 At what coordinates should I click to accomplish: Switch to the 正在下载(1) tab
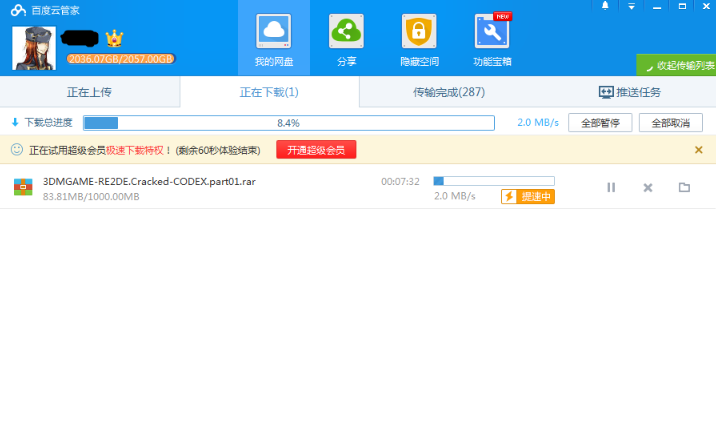tap(269, 92)
